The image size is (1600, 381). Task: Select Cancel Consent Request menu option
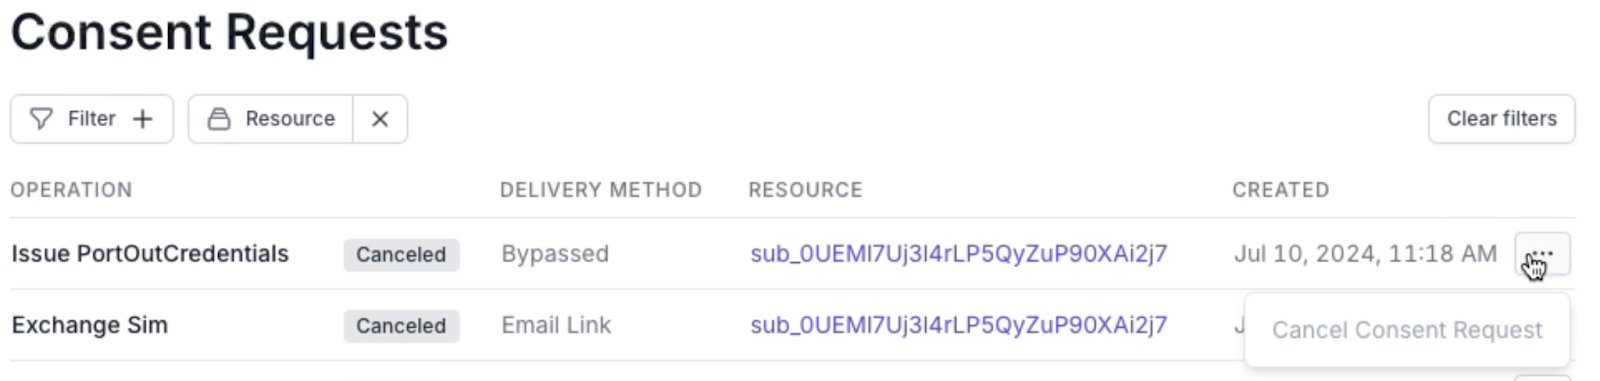(x=1407, y=330)
